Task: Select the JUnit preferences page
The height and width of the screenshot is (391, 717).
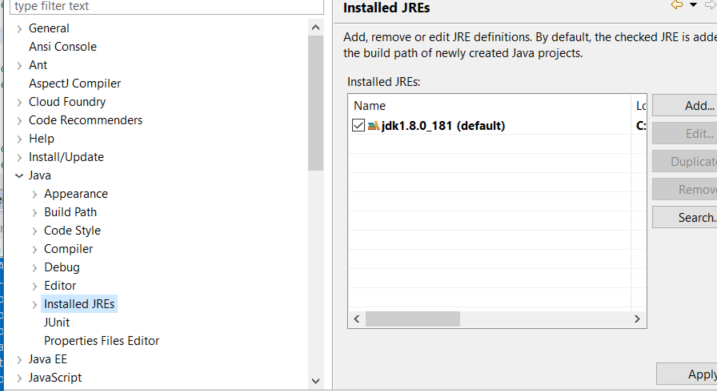Action: [57, 322]
